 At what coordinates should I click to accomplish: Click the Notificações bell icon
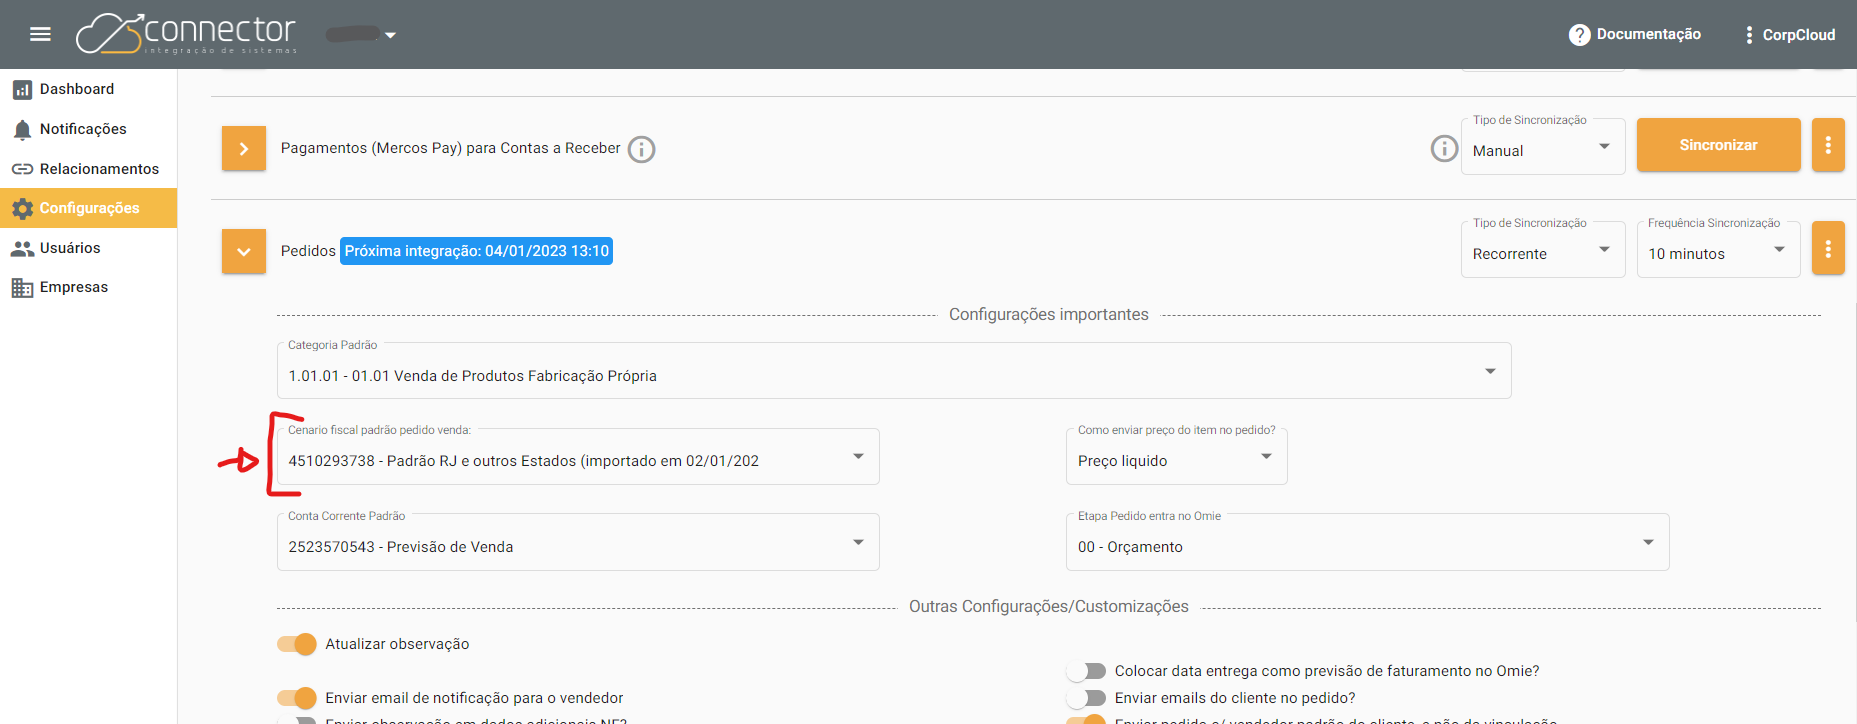point(22,130)
